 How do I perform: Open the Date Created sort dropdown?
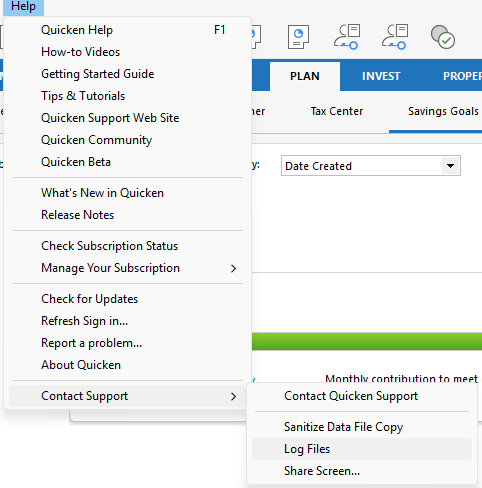point(371,166)
